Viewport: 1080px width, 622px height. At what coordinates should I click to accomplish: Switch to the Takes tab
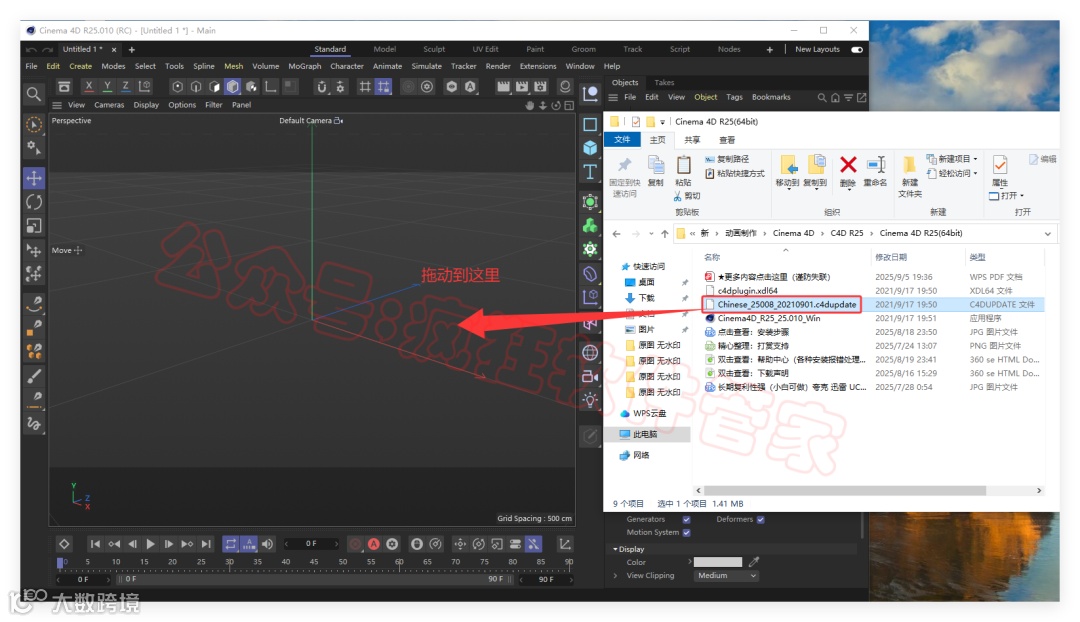(x=664, y=83)
